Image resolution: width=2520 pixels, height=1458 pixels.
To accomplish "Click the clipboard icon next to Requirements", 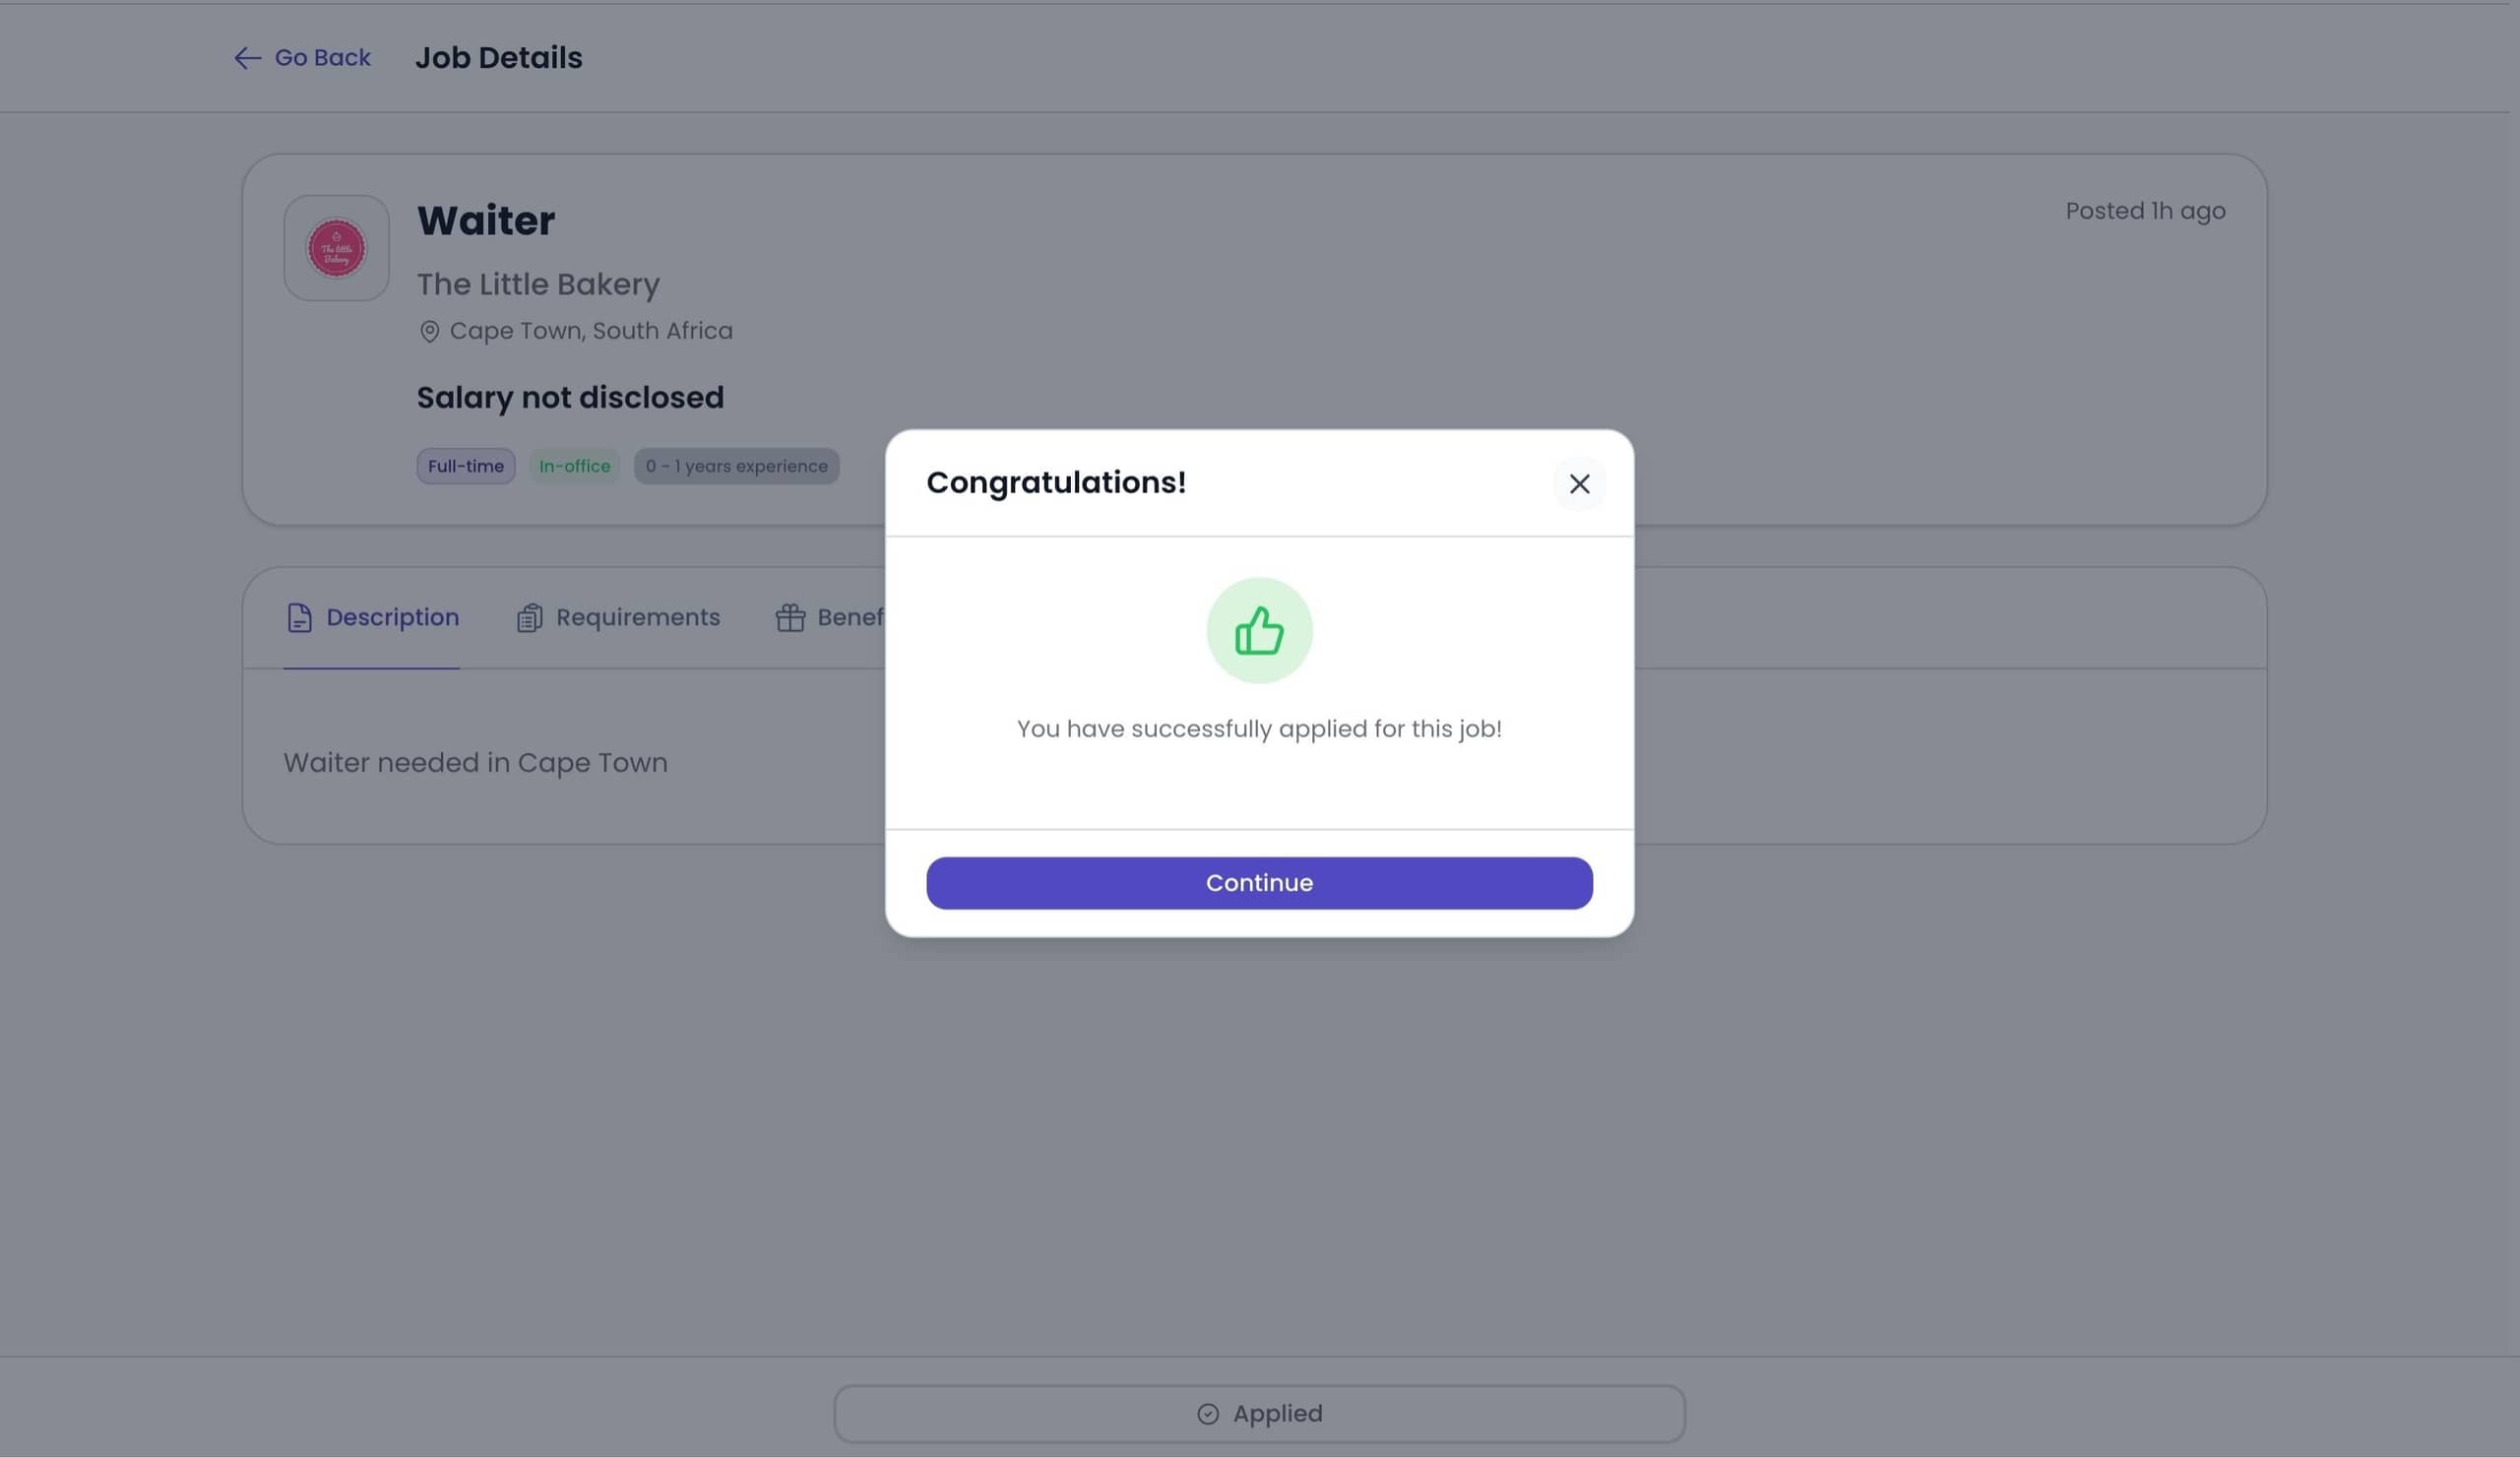I will pyautogui.click(x=530, y=617).
